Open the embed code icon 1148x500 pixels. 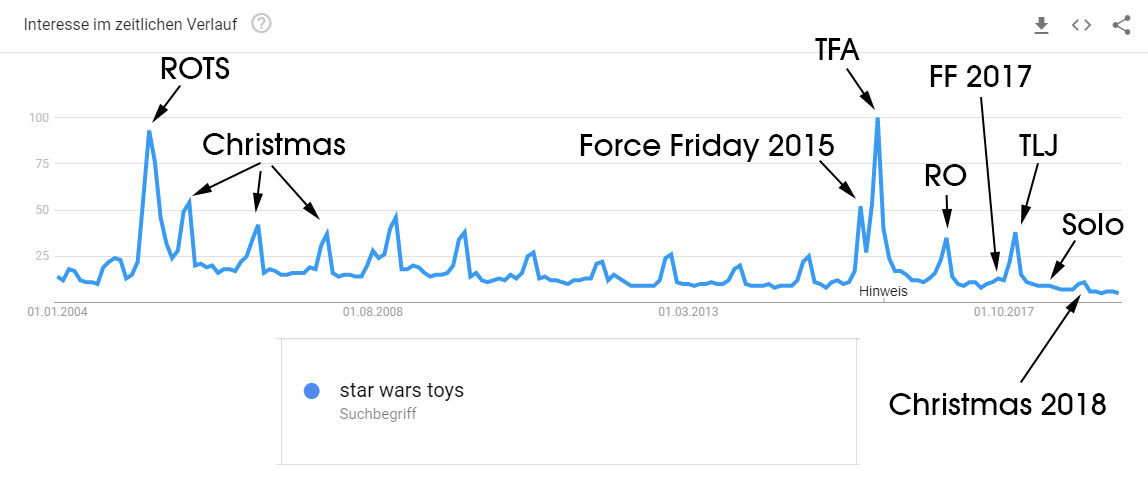pos(1081,25)
